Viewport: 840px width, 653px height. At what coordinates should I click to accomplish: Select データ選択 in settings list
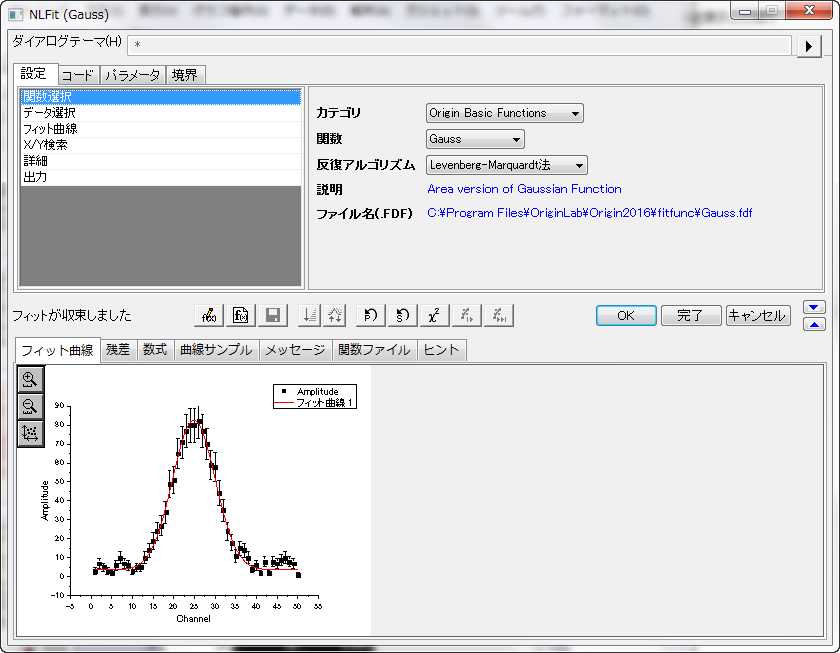coord(161,113)
